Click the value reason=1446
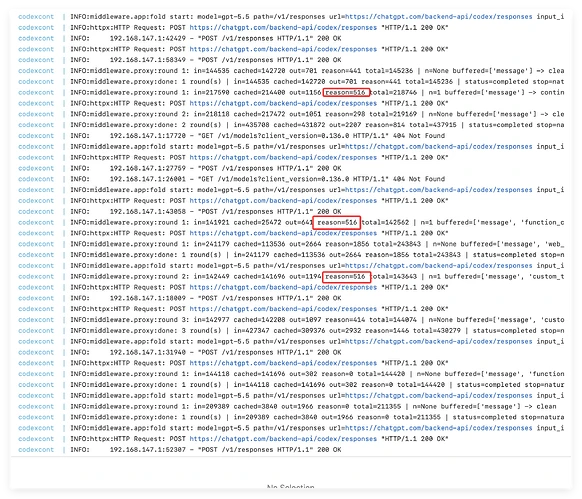 387,330
